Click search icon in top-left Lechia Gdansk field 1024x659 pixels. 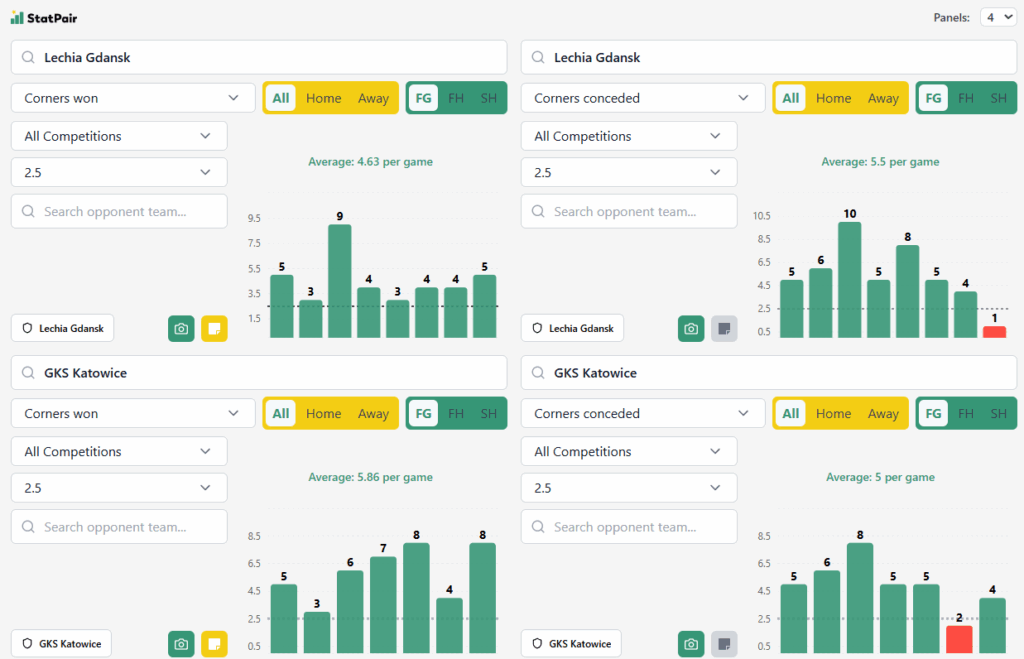click(x=28, y=57)
